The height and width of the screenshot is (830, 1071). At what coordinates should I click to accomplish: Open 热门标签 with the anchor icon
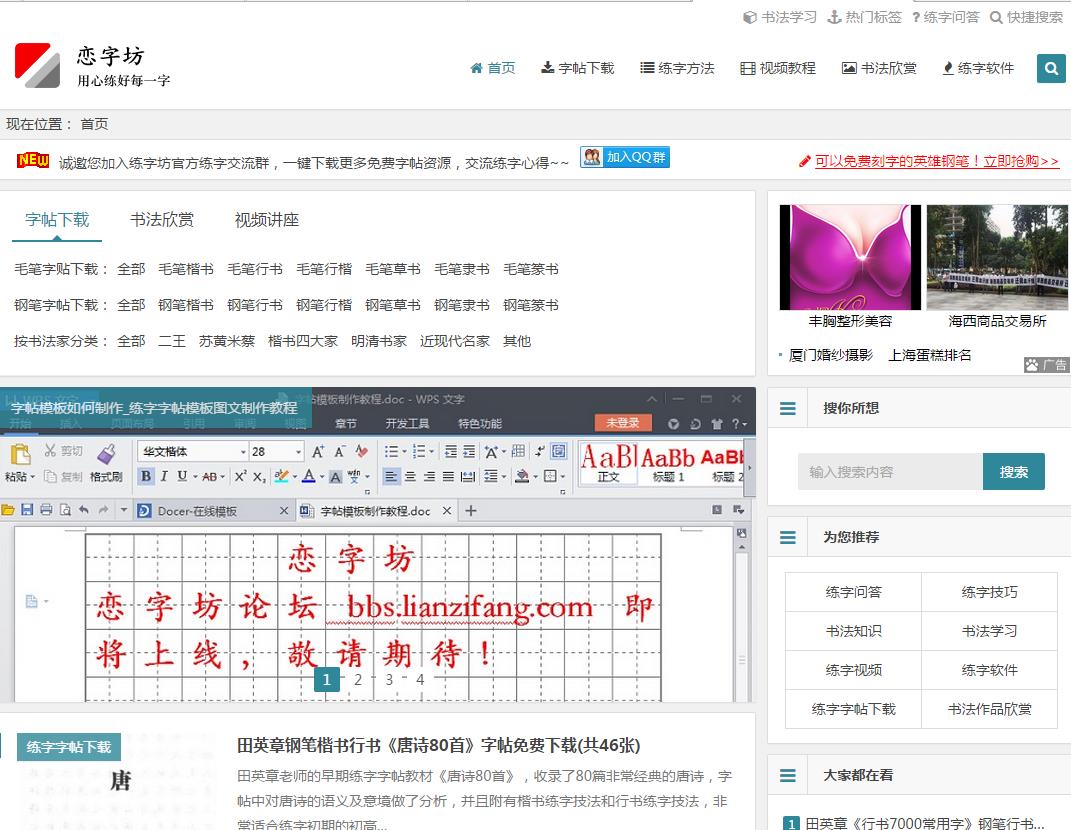point(864,17)
